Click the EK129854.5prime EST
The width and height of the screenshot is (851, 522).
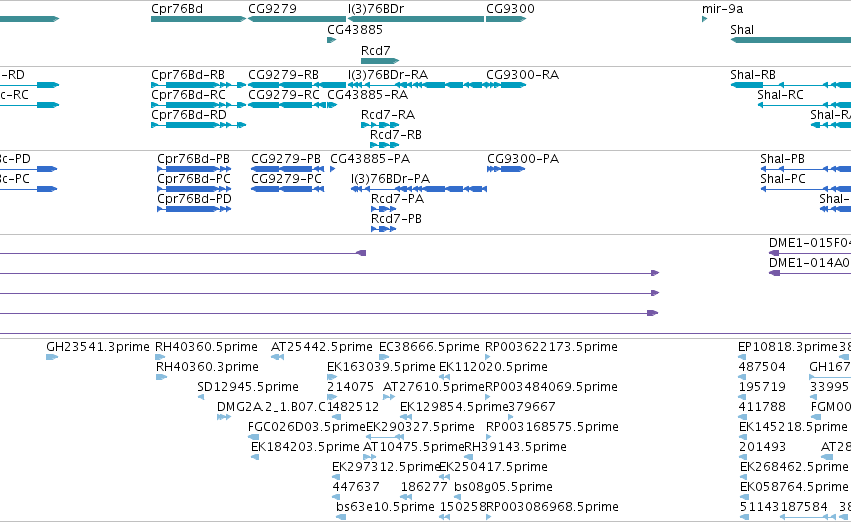click(x=404, y=417)
